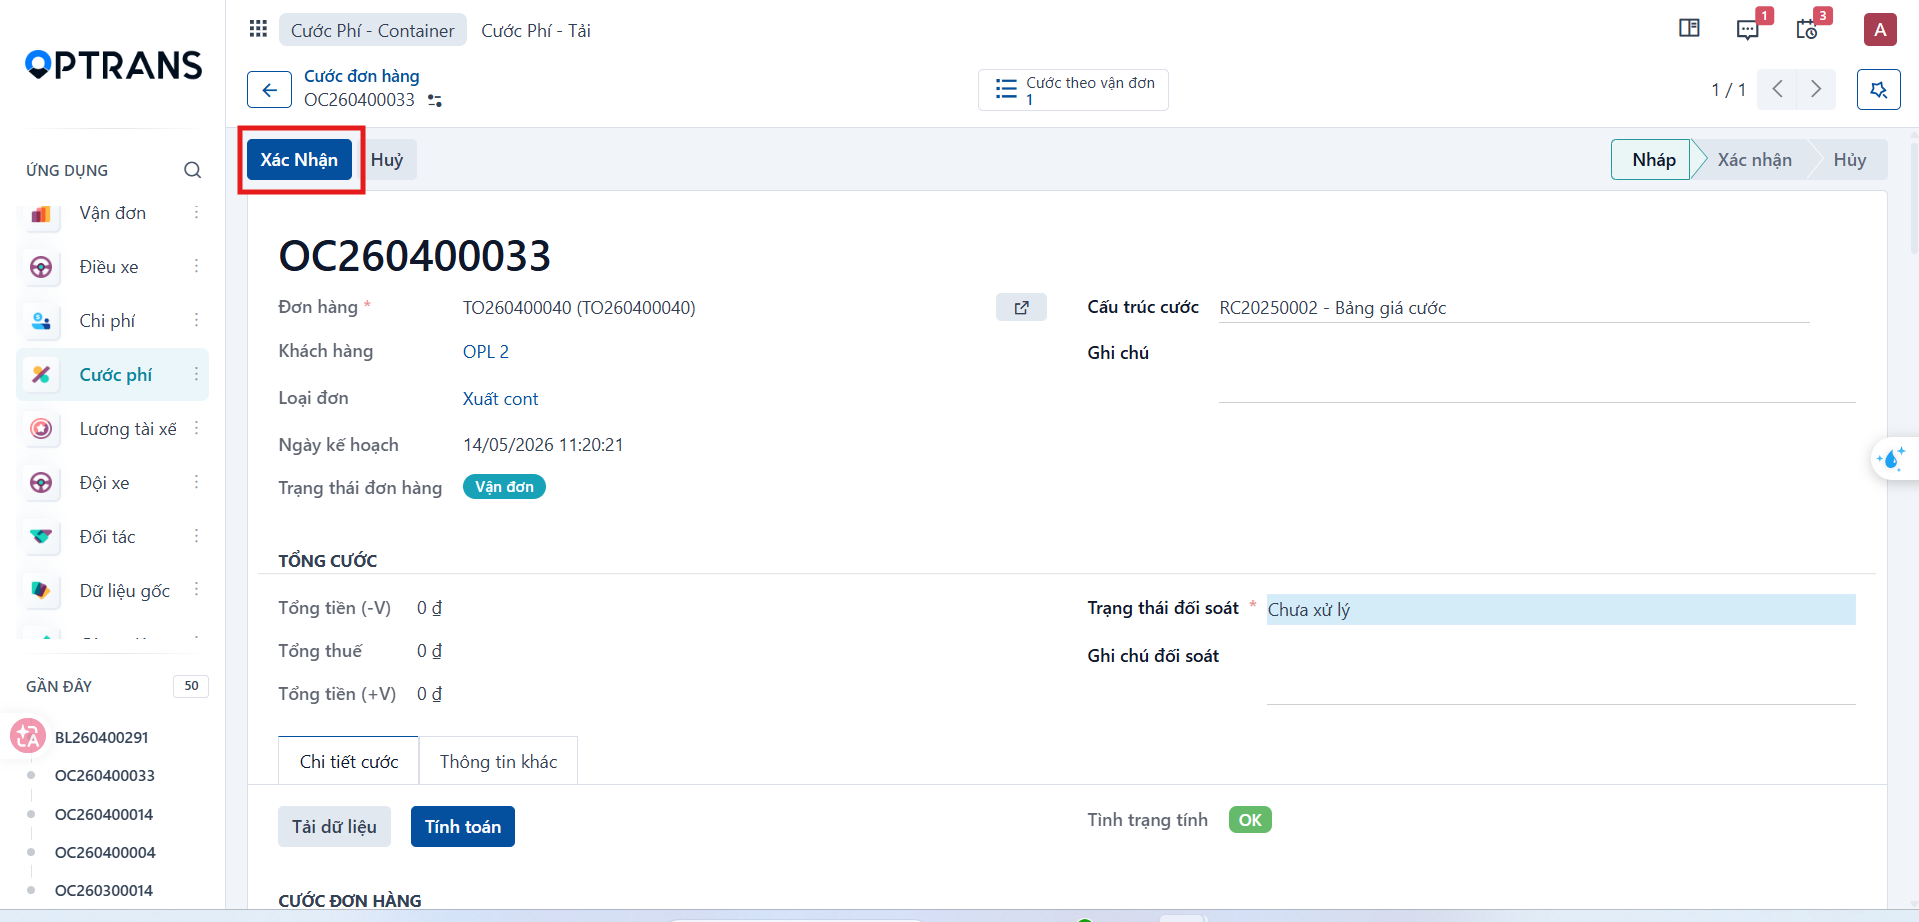1919x922 pixels.
Task: Open Cước theo vận đơn smart button
Action: pos(1073,90)
